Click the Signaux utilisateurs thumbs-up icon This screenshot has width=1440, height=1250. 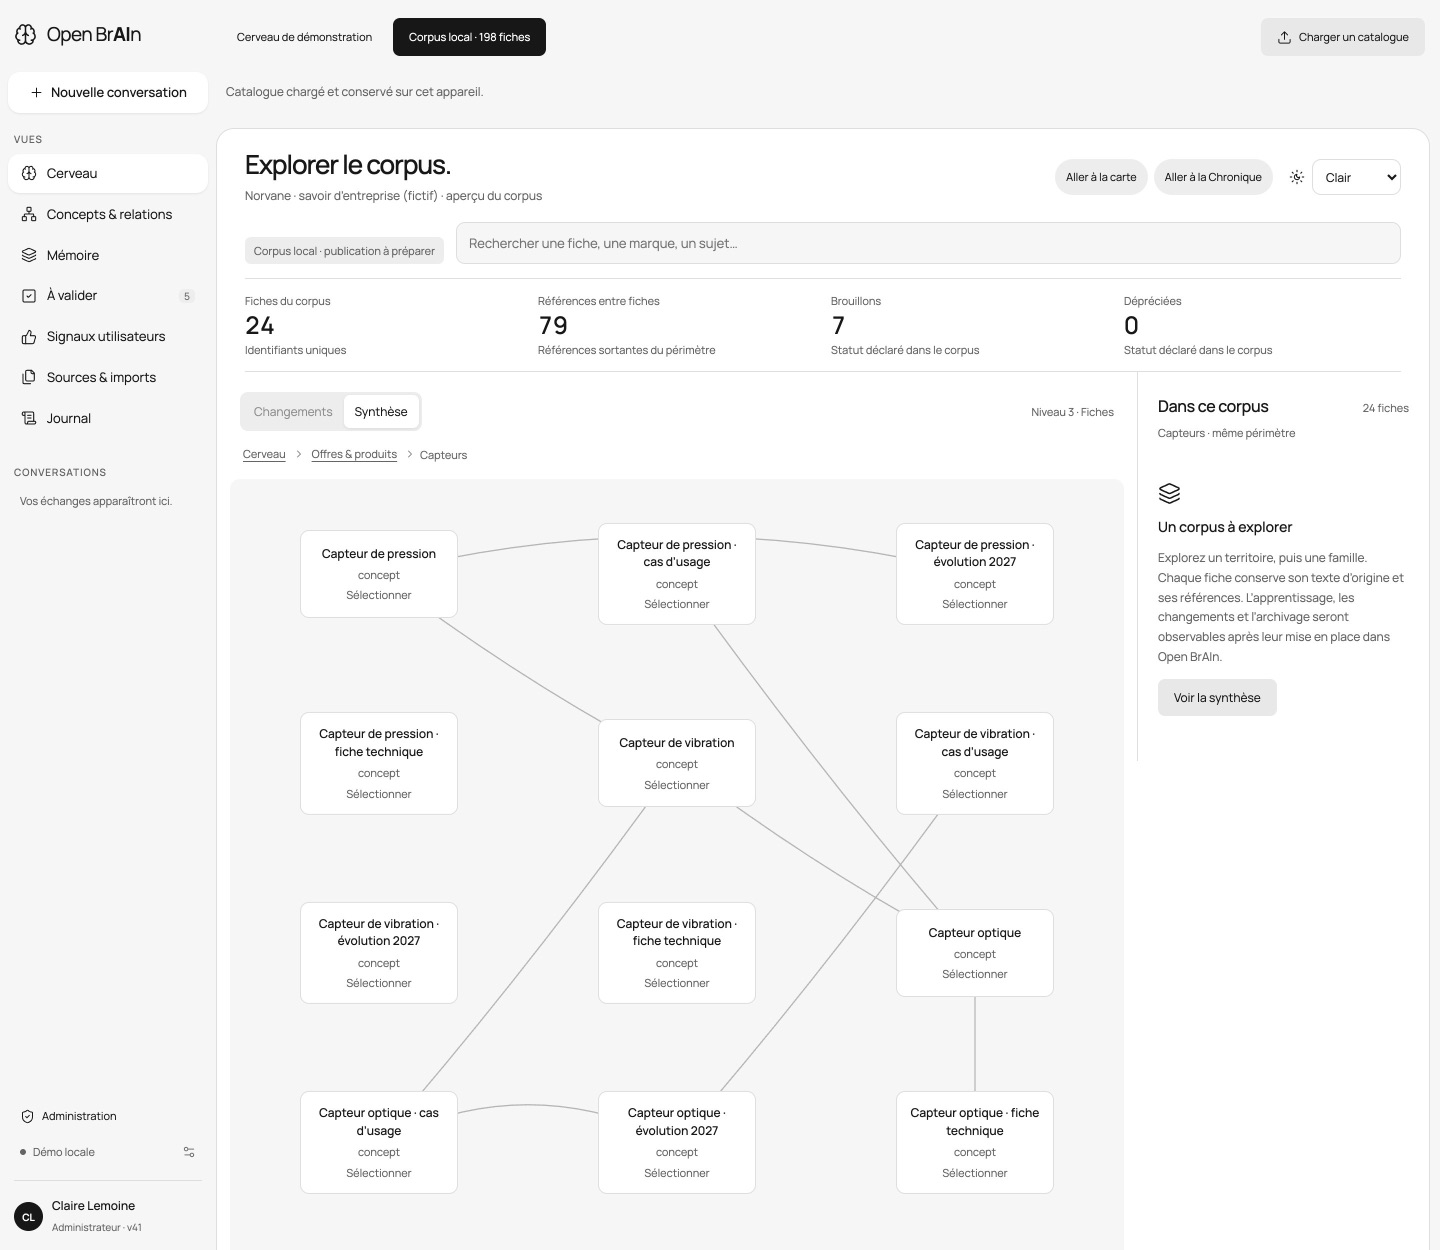[x=29, y=337]
